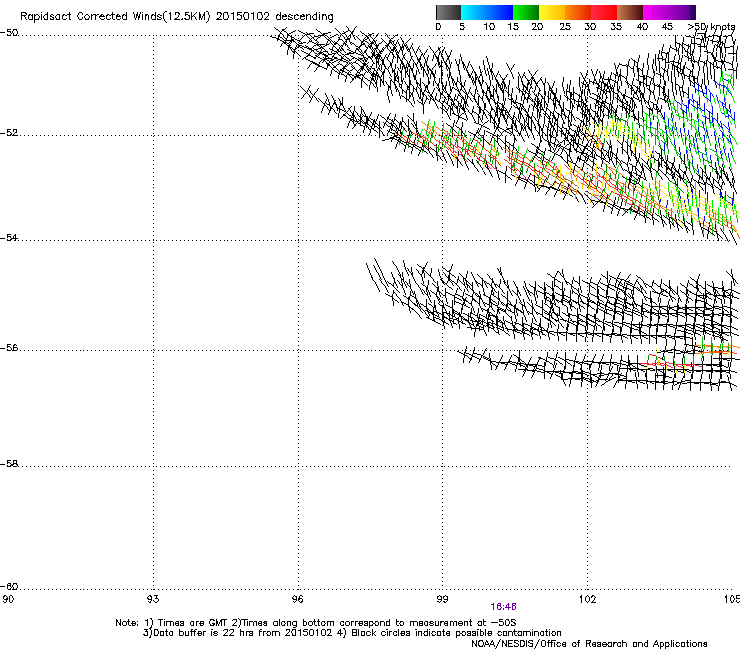Click legend scale number 25
Image resolution: width=740 pixels, height=650 pixels.
(565, 27)
